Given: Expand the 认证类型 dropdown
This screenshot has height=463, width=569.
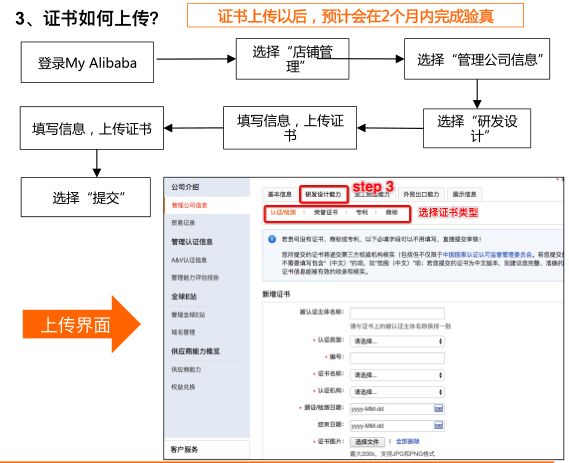Looking at the screenshot, I should (x=397, y=341).
